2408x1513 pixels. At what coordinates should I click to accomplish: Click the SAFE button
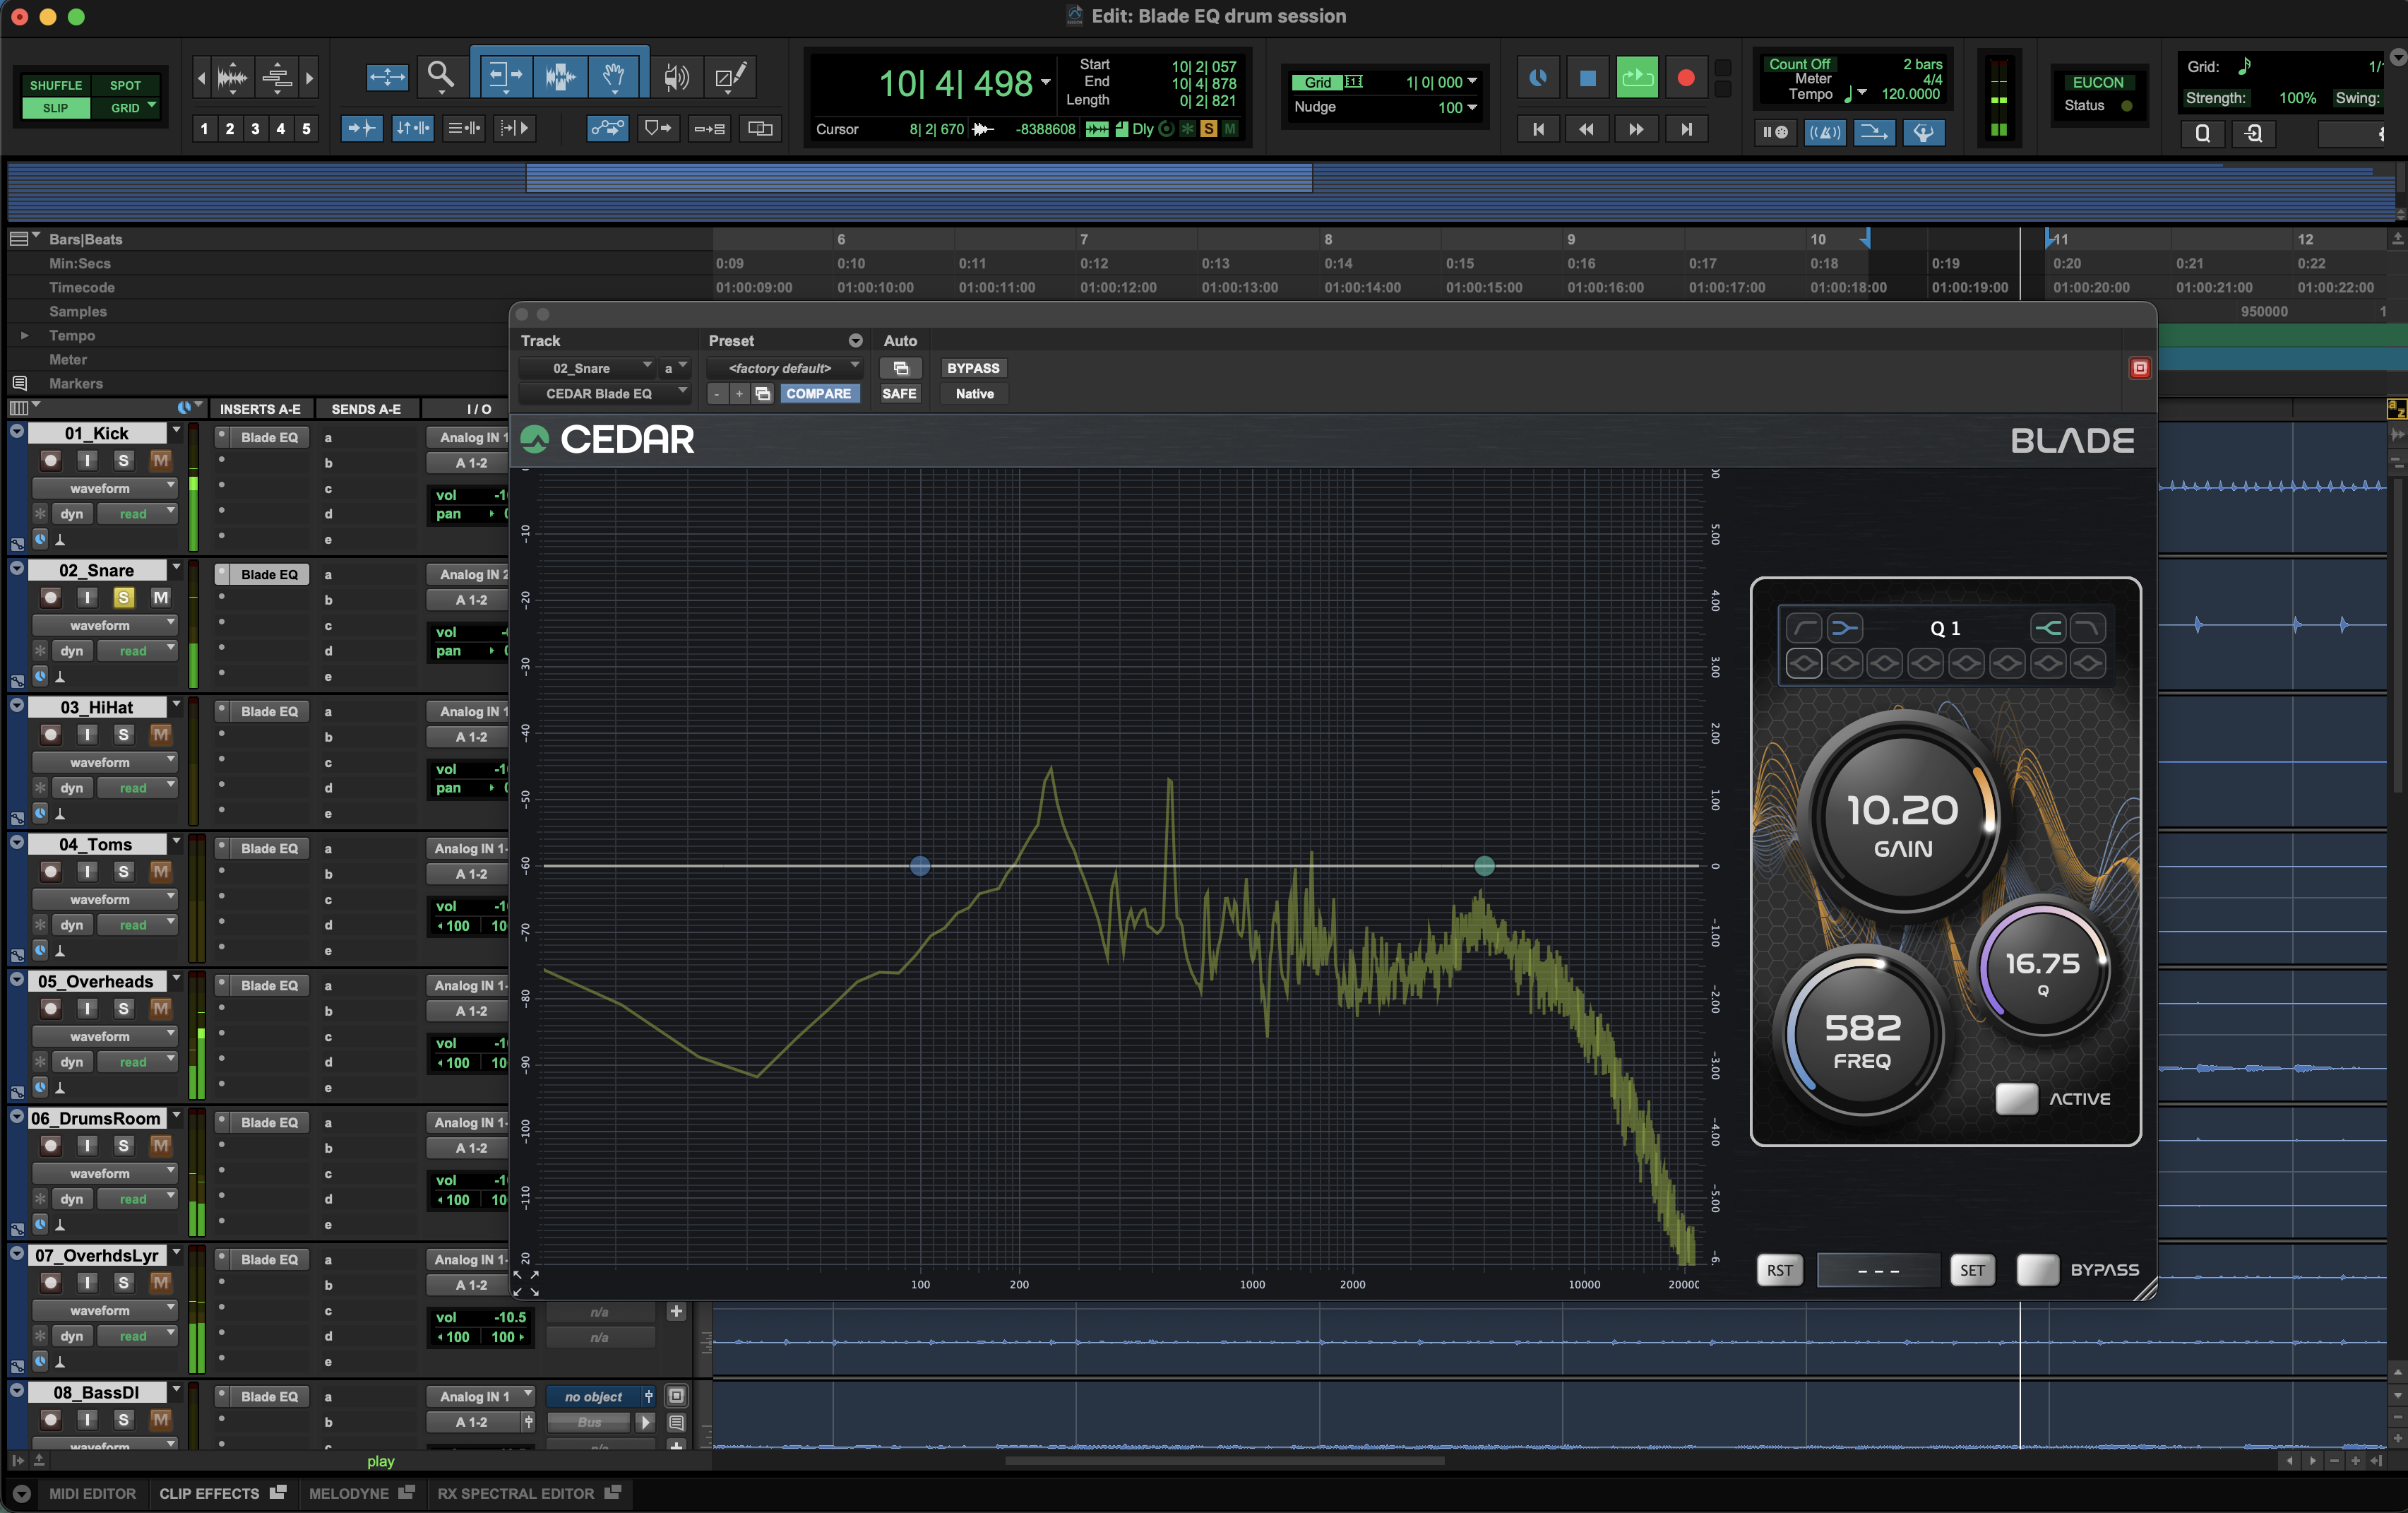pyautogui.click(x=899, y=393)
